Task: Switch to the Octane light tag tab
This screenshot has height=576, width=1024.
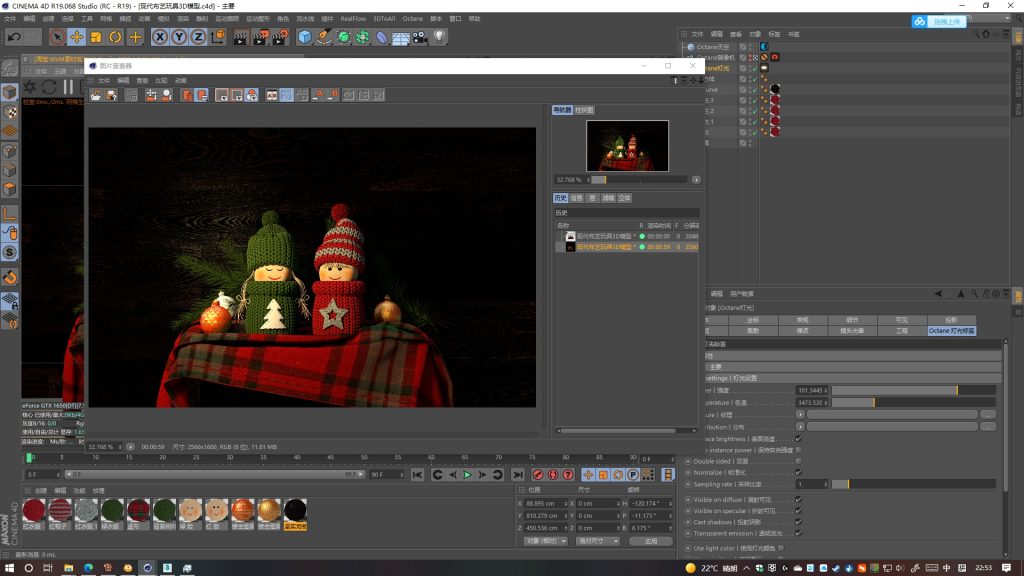Action: [951, 330]
